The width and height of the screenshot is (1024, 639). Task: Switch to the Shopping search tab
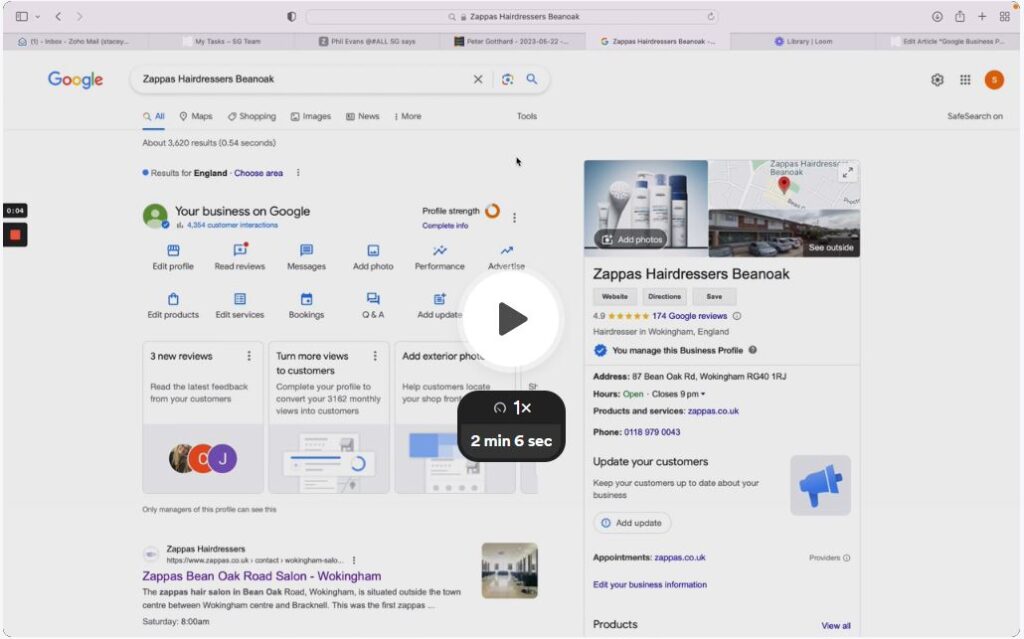point(251,116)
